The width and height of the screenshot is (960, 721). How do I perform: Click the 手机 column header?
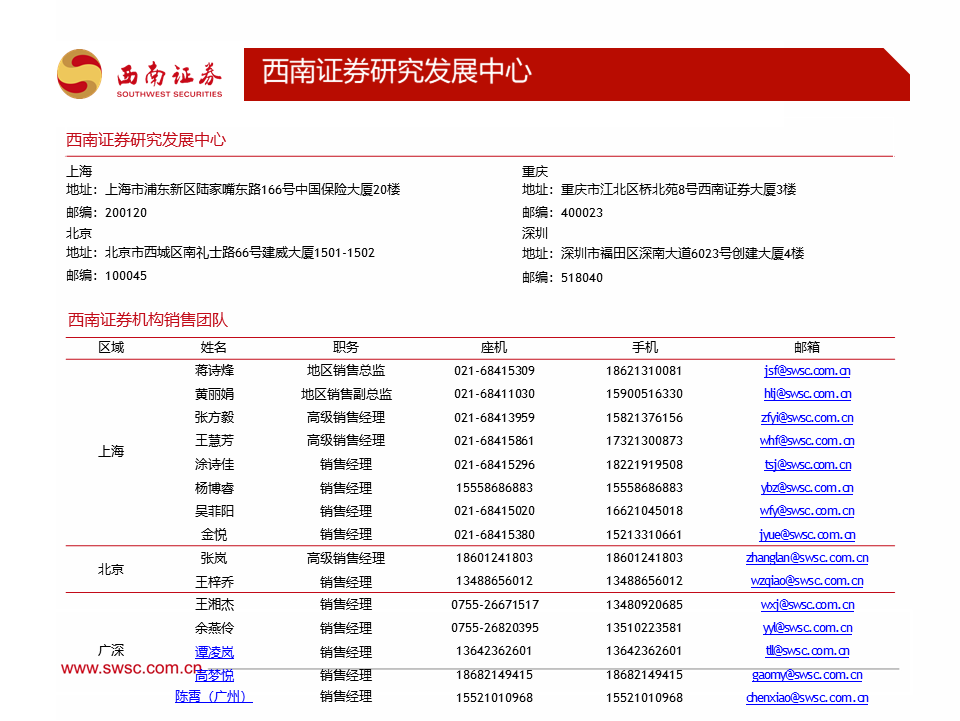(645, 348)
